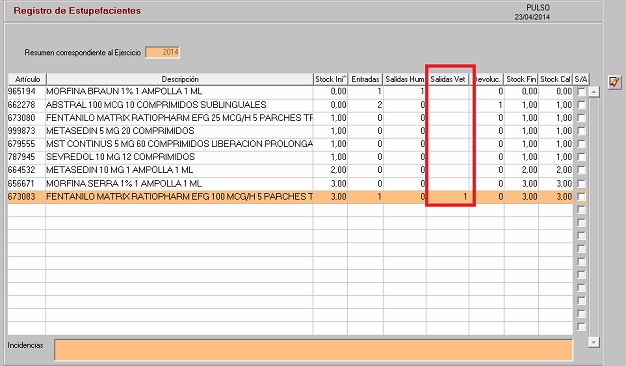Click the S/A column header
The width and height of the screenshot is (626, 366).
pos(581,79)
